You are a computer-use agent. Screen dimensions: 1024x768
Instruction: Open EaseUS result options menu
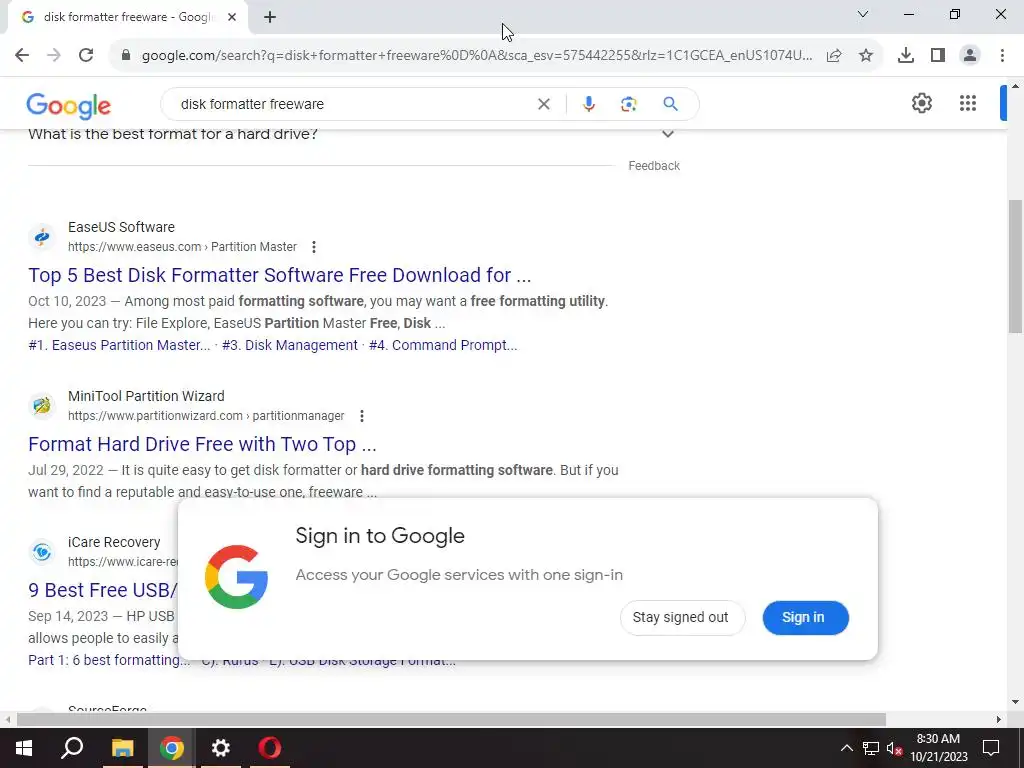[314, 247]
